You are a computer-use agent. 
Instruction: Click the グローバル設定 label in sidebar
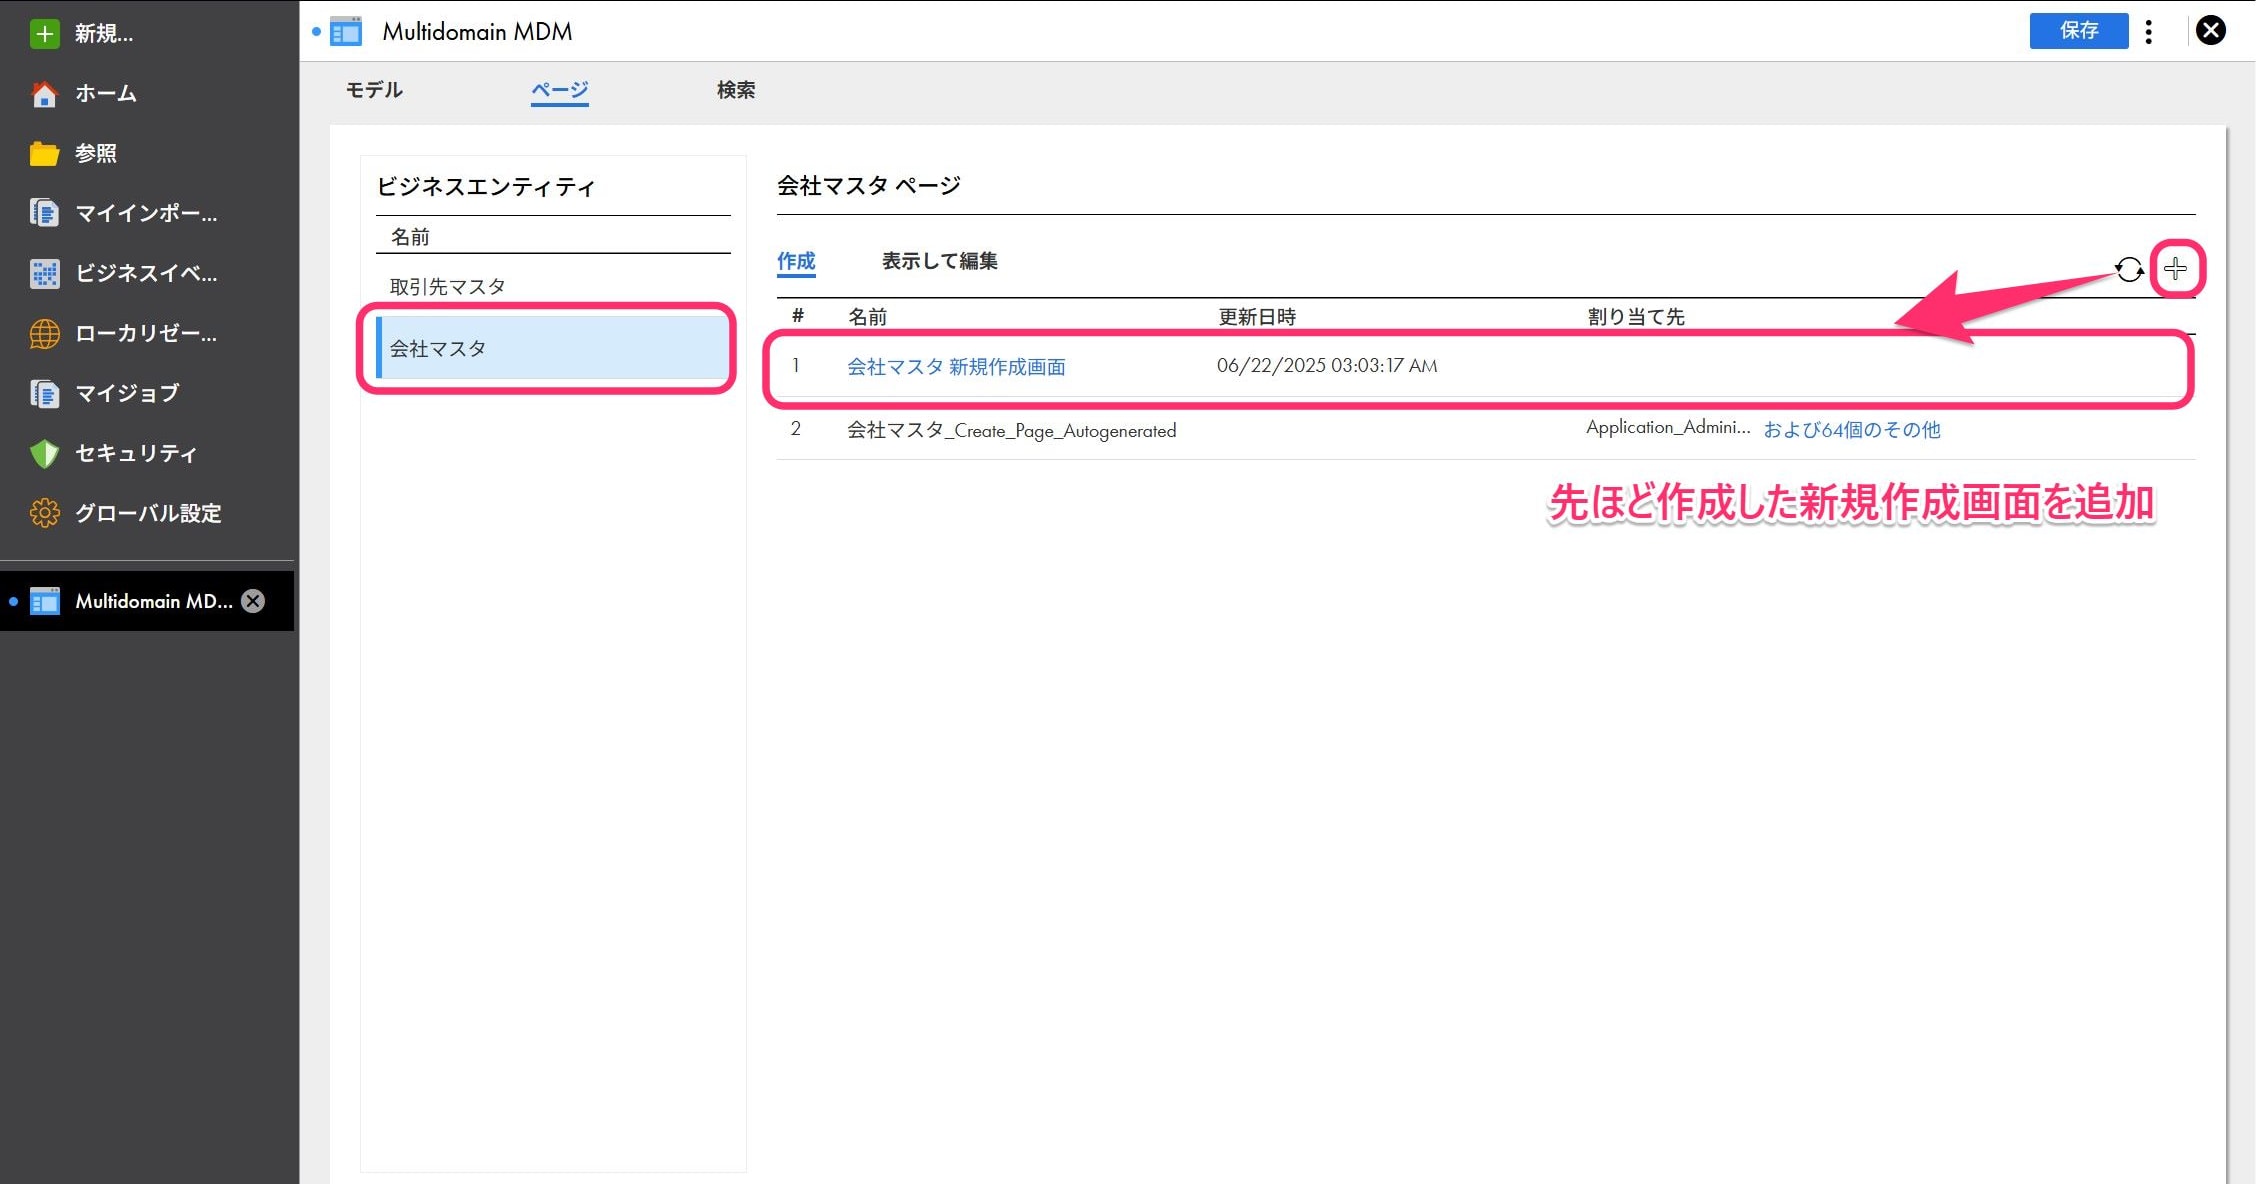(148, 514)
